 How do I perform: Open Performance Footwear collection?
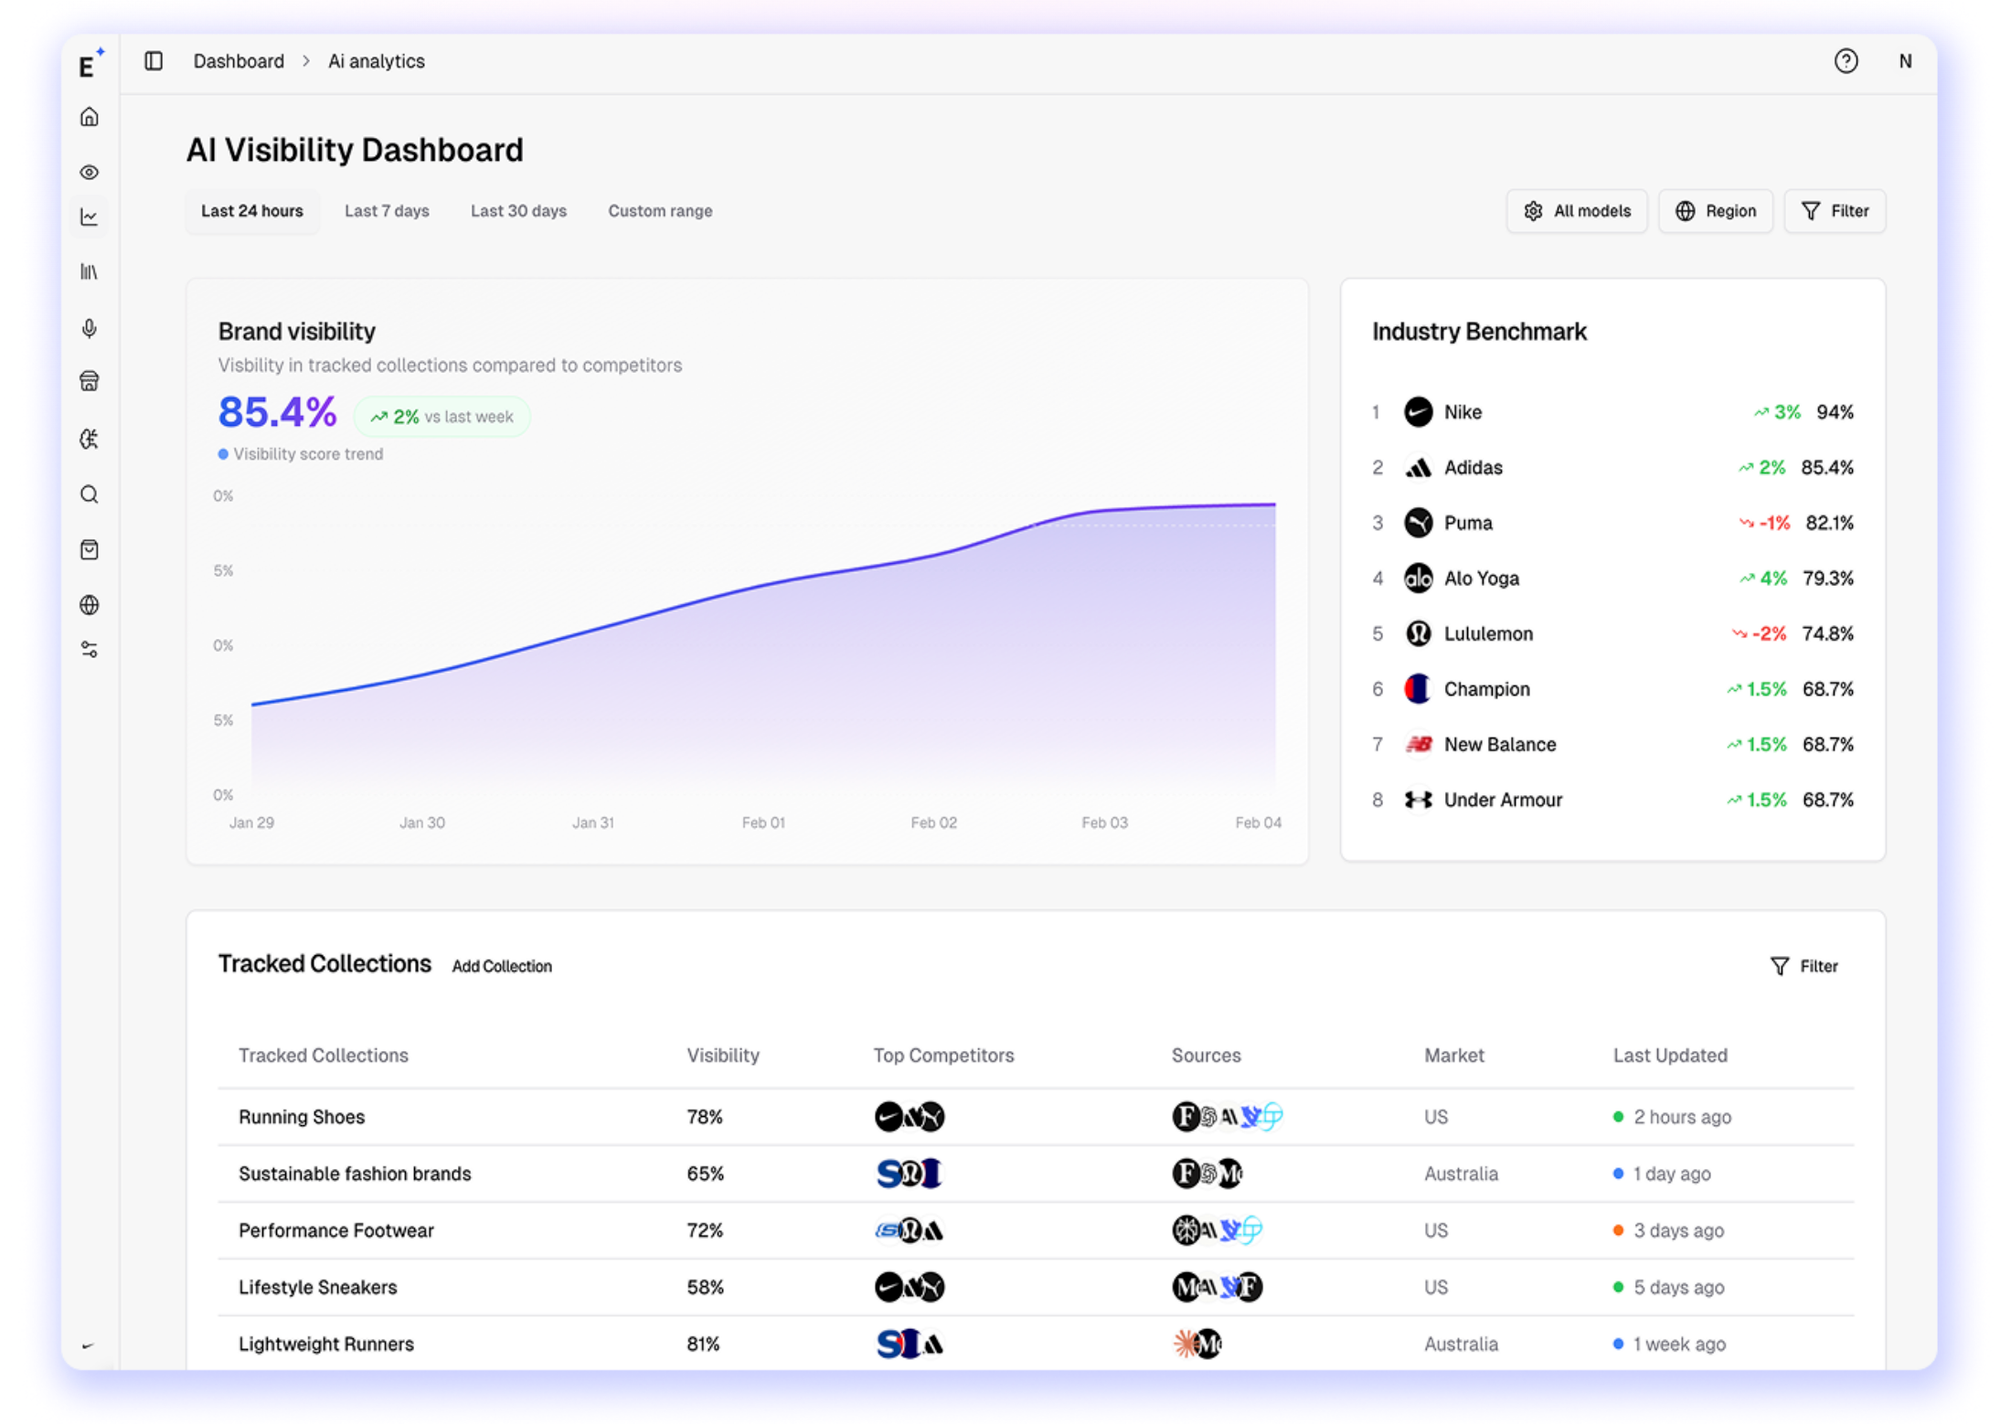tap(1036, 1230)
